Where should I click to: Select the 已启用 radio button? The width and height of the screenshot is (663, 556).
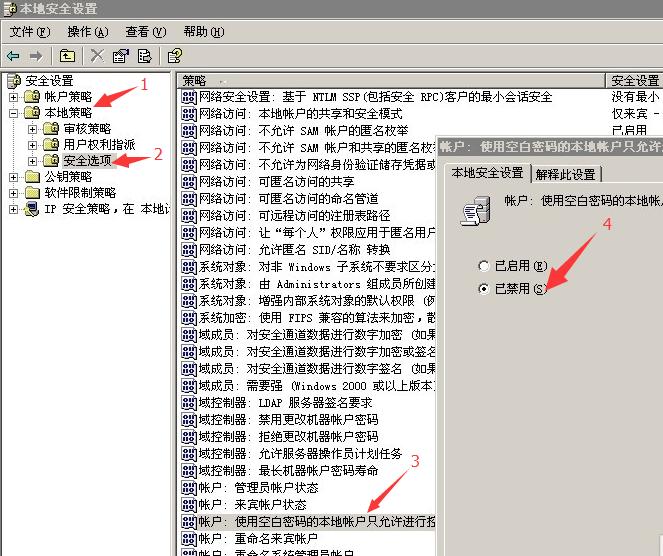coord(484,266)
